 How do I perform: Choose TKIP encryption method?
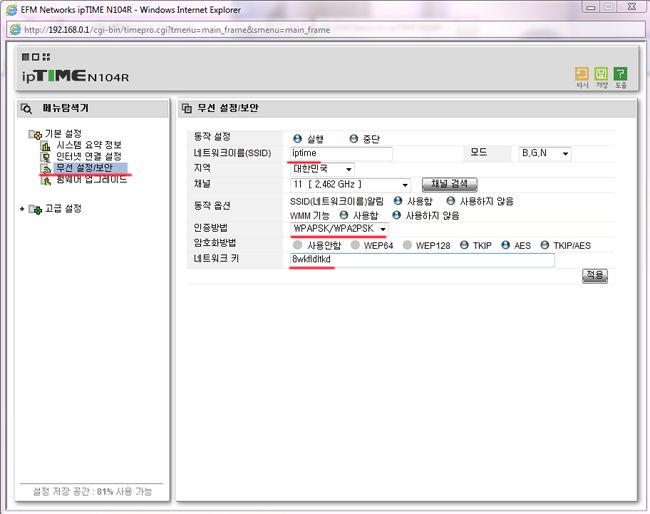click(x=464, y=245)
